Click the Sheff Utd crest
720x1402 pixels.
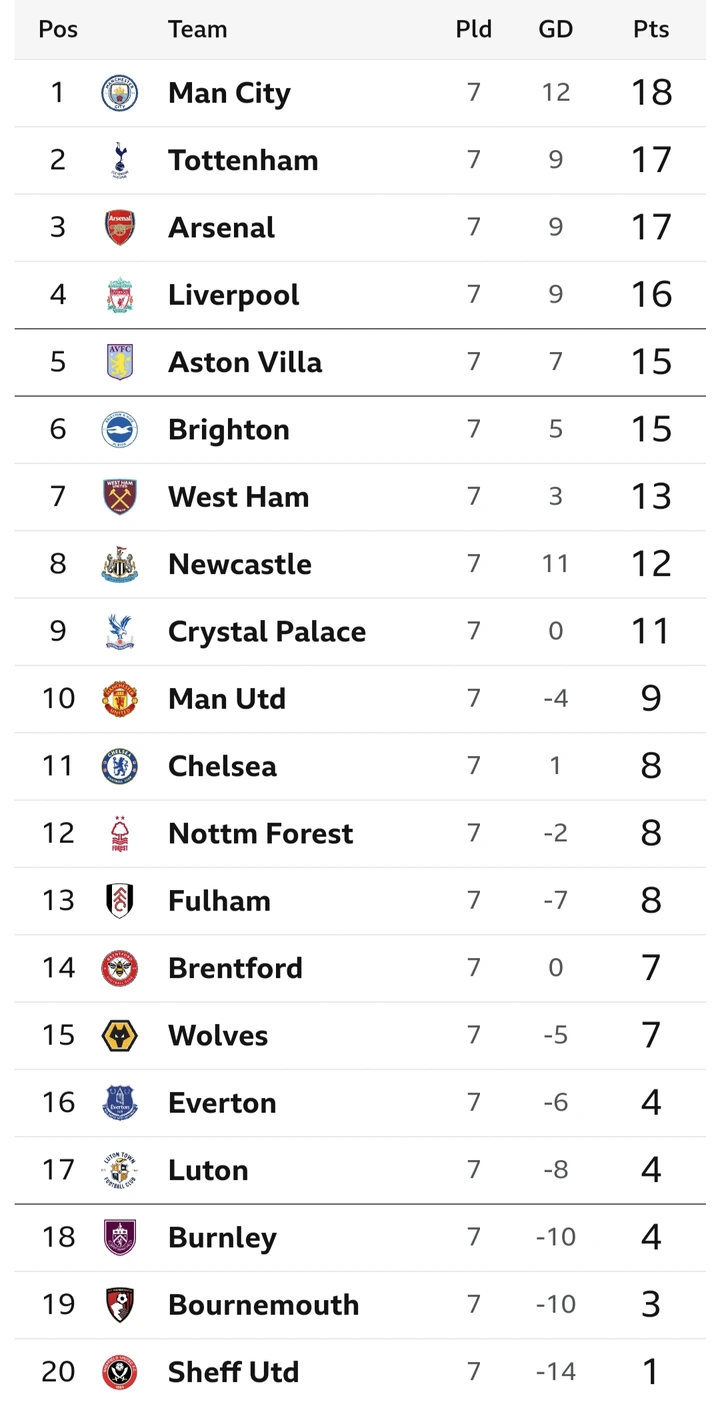120,1372
